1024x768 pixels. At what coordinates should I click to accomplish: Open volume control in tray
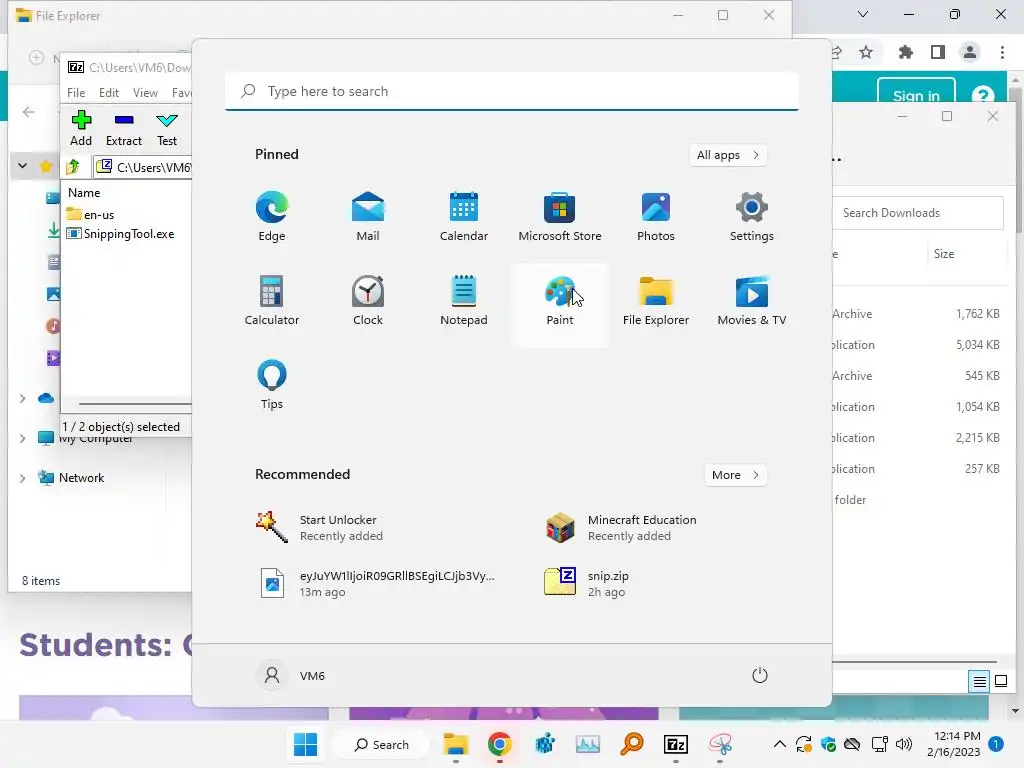[904, 744]
